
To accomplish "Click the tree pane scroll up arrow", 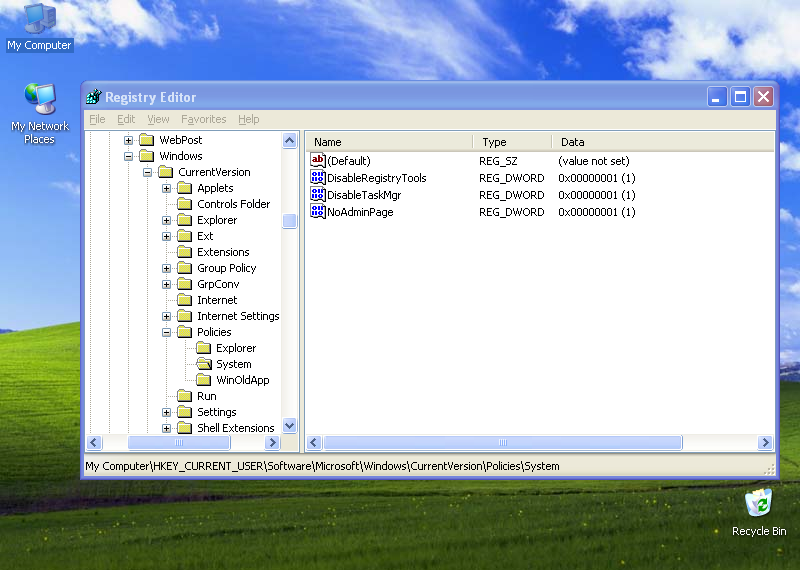I will [289, 140].
